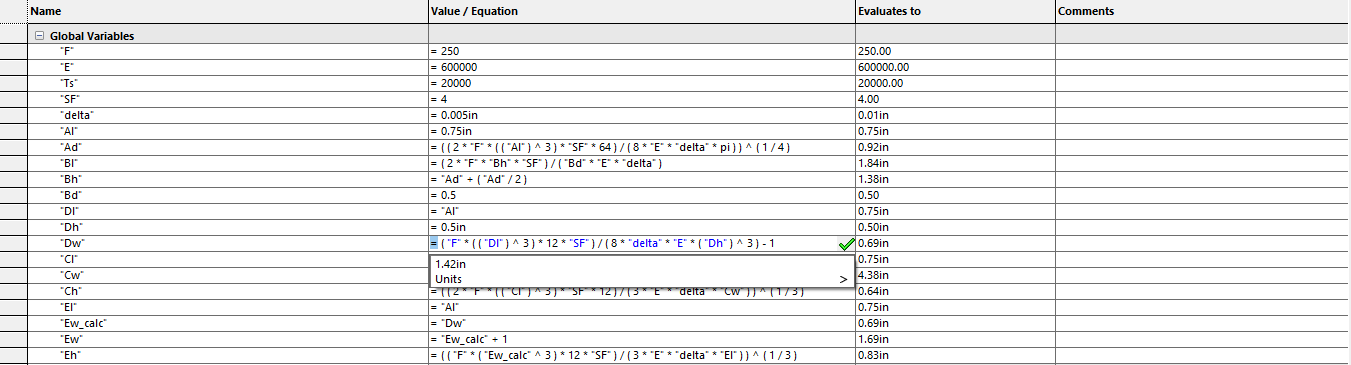This screenshot has width=1351, height=365.
Task: Click the 0.83in evaluated result of Eh
Action: [955, 355]
